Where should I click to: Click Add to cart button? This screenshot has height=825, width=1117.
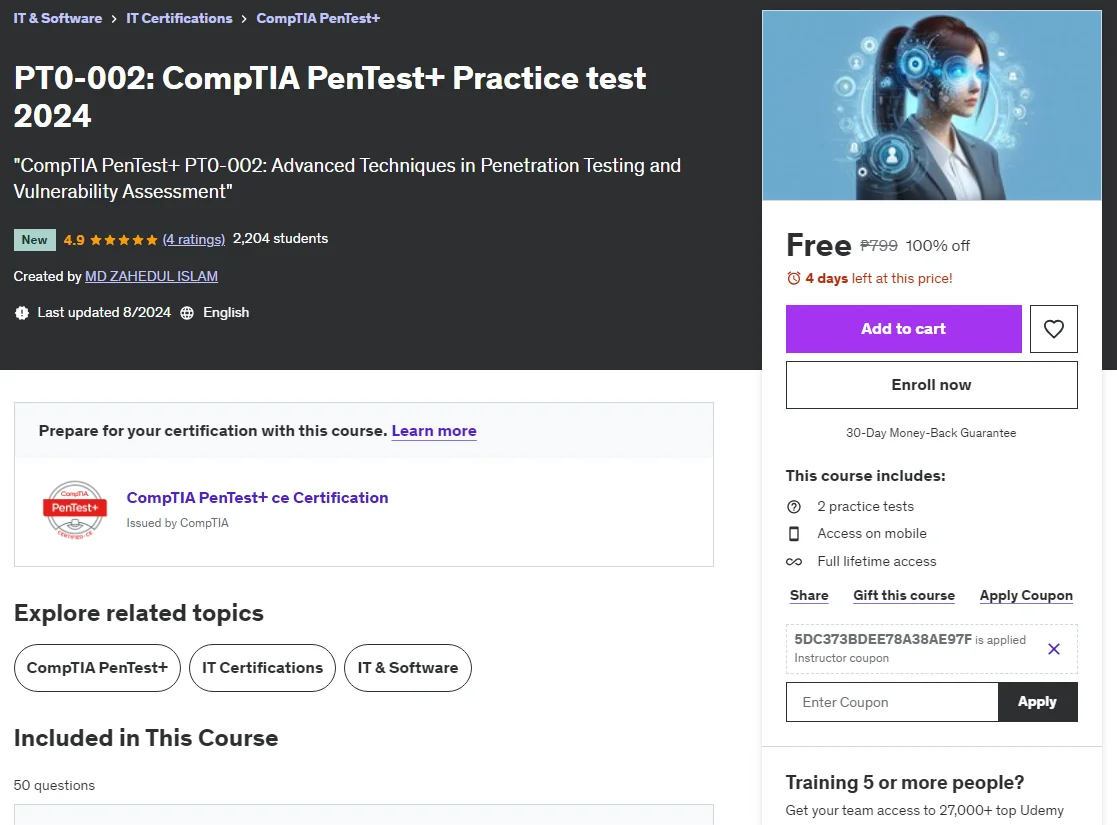click(903, 328)
